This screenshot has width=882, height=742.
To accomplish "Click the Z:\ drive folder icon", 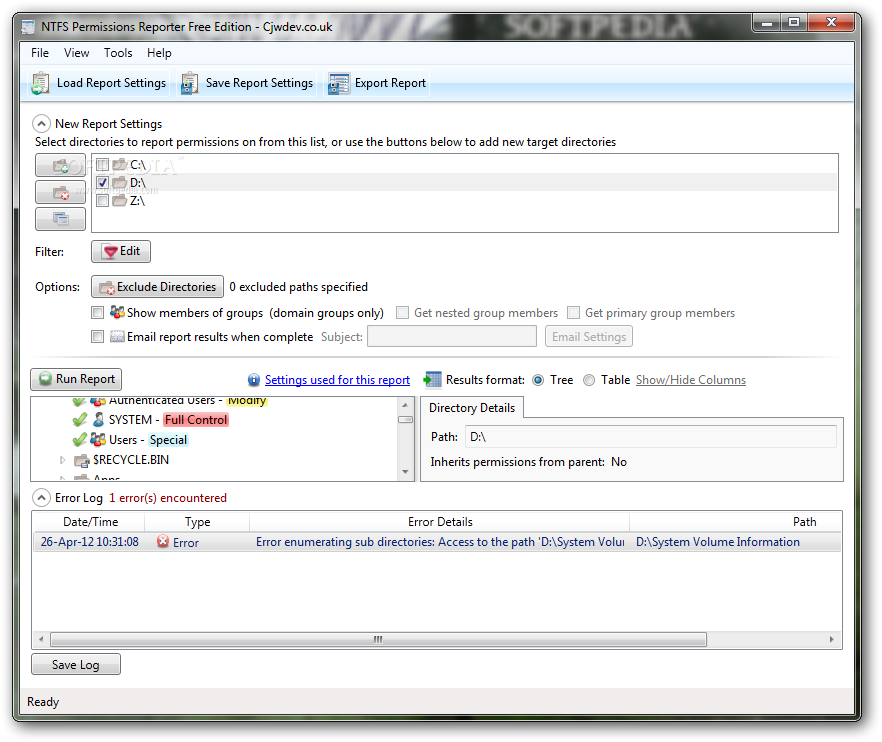I will pyautogui.click(x=119, y=201).
